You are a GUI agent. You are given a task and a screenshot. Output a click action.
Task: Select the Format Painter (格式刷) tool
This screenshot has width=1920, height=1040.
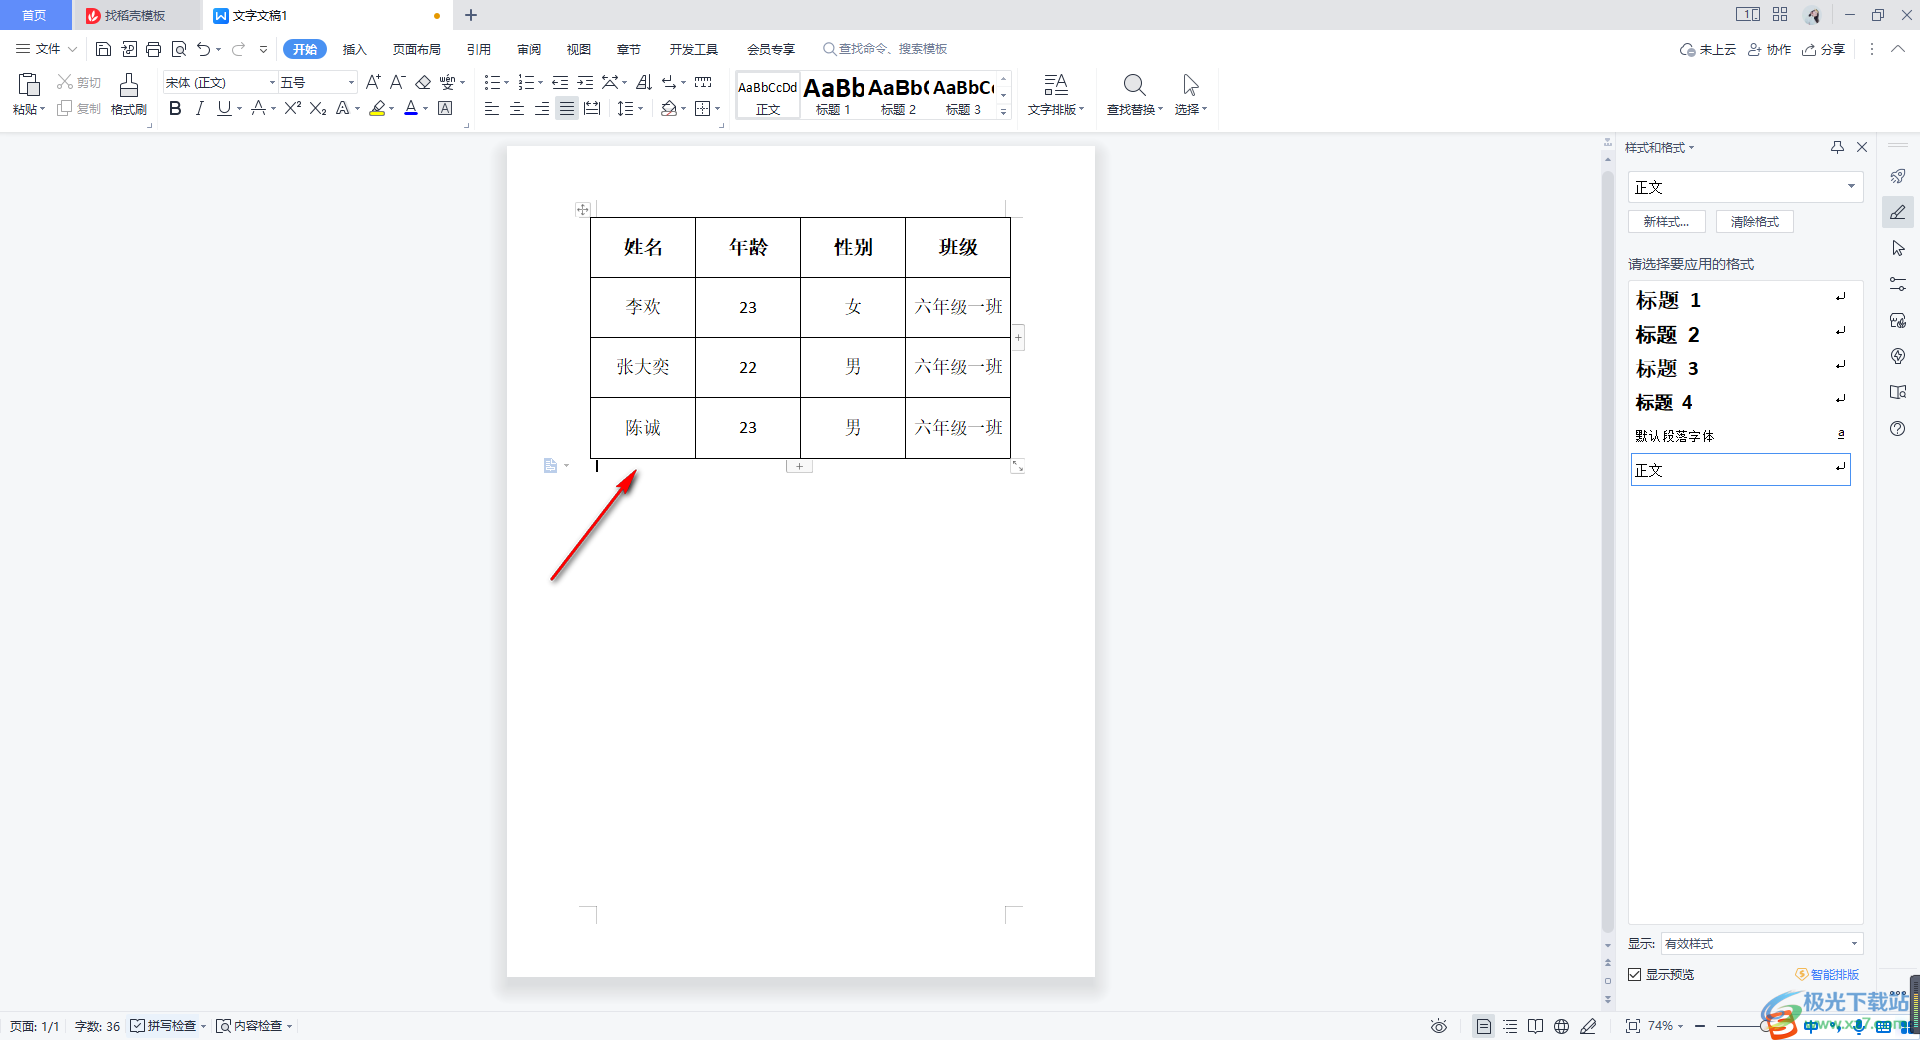[129, 95]
